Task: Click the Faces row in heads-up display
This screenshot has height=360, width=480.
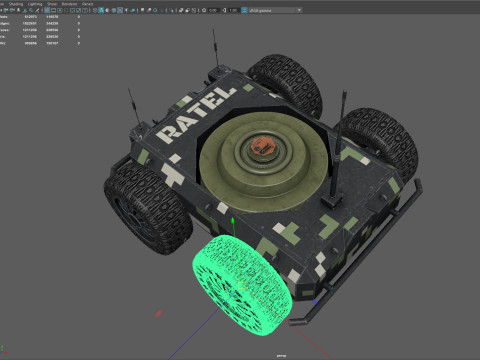Action: pyautogui.click(x=40, y=30)
